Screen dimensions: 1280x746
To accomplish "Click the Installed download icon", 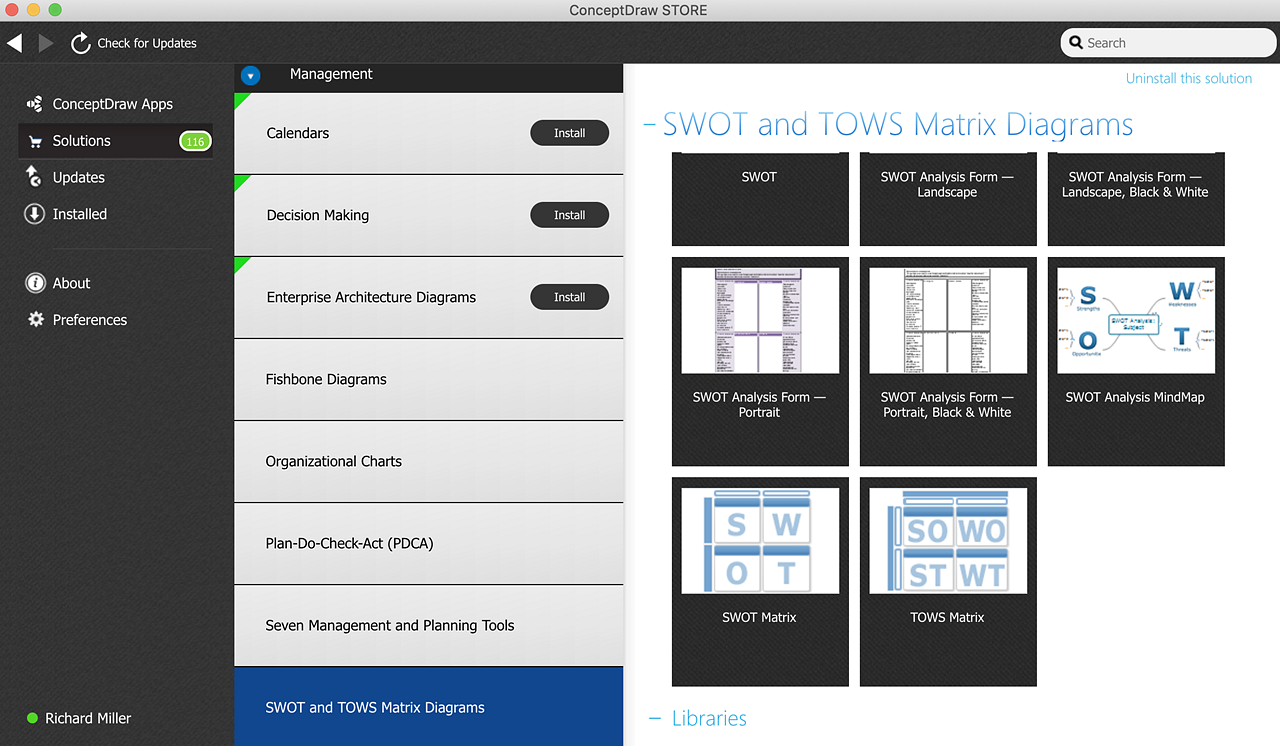I will [x=35, y=214].
